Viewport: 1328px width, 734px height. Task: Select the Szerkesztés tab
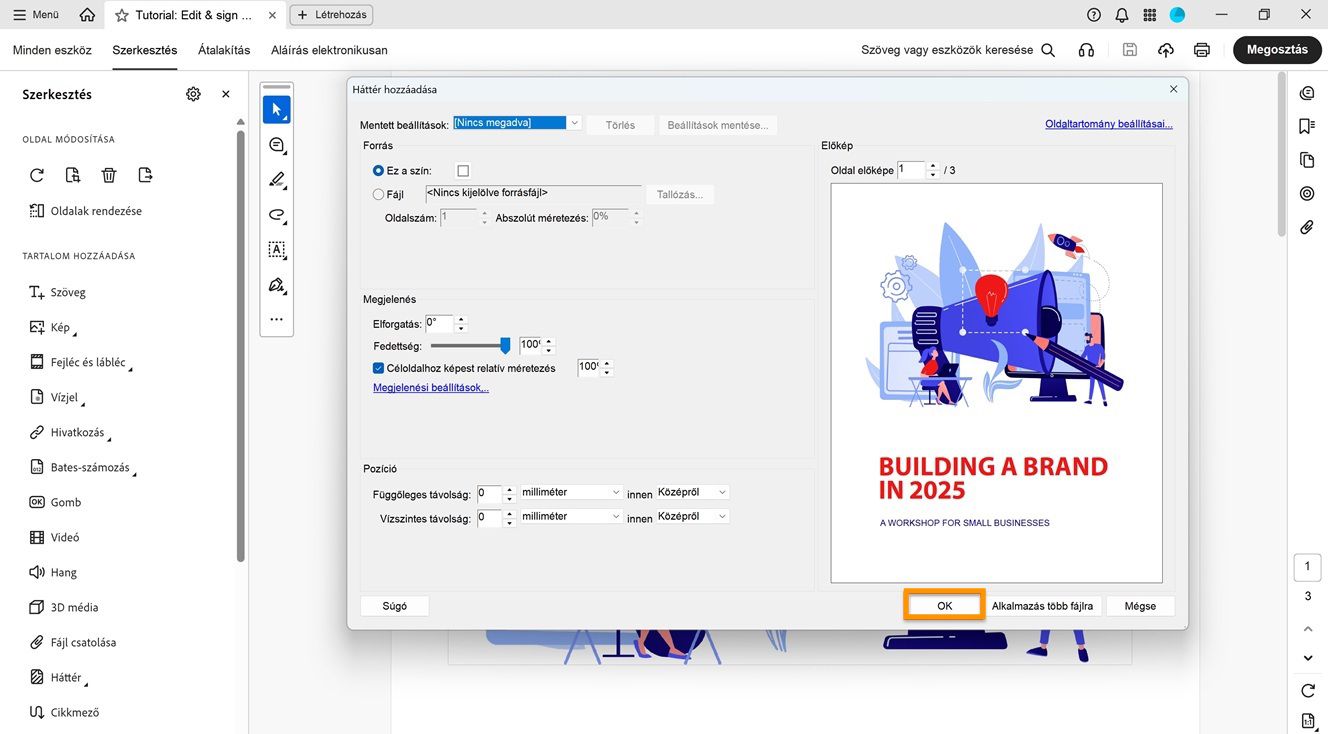coord(145,50)
